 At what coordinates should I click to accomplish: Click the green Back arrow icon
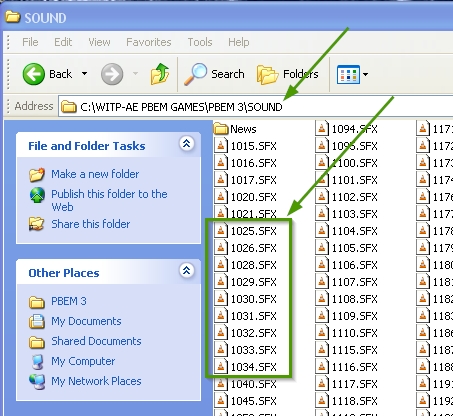[x=33, y=74]
